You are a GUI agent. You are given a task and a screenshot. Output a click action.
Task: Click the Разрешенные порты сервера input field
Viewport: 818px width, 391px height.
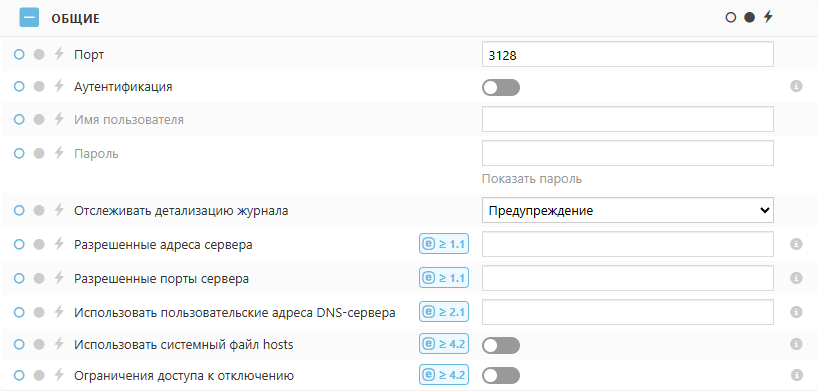[x=628, y=278]
